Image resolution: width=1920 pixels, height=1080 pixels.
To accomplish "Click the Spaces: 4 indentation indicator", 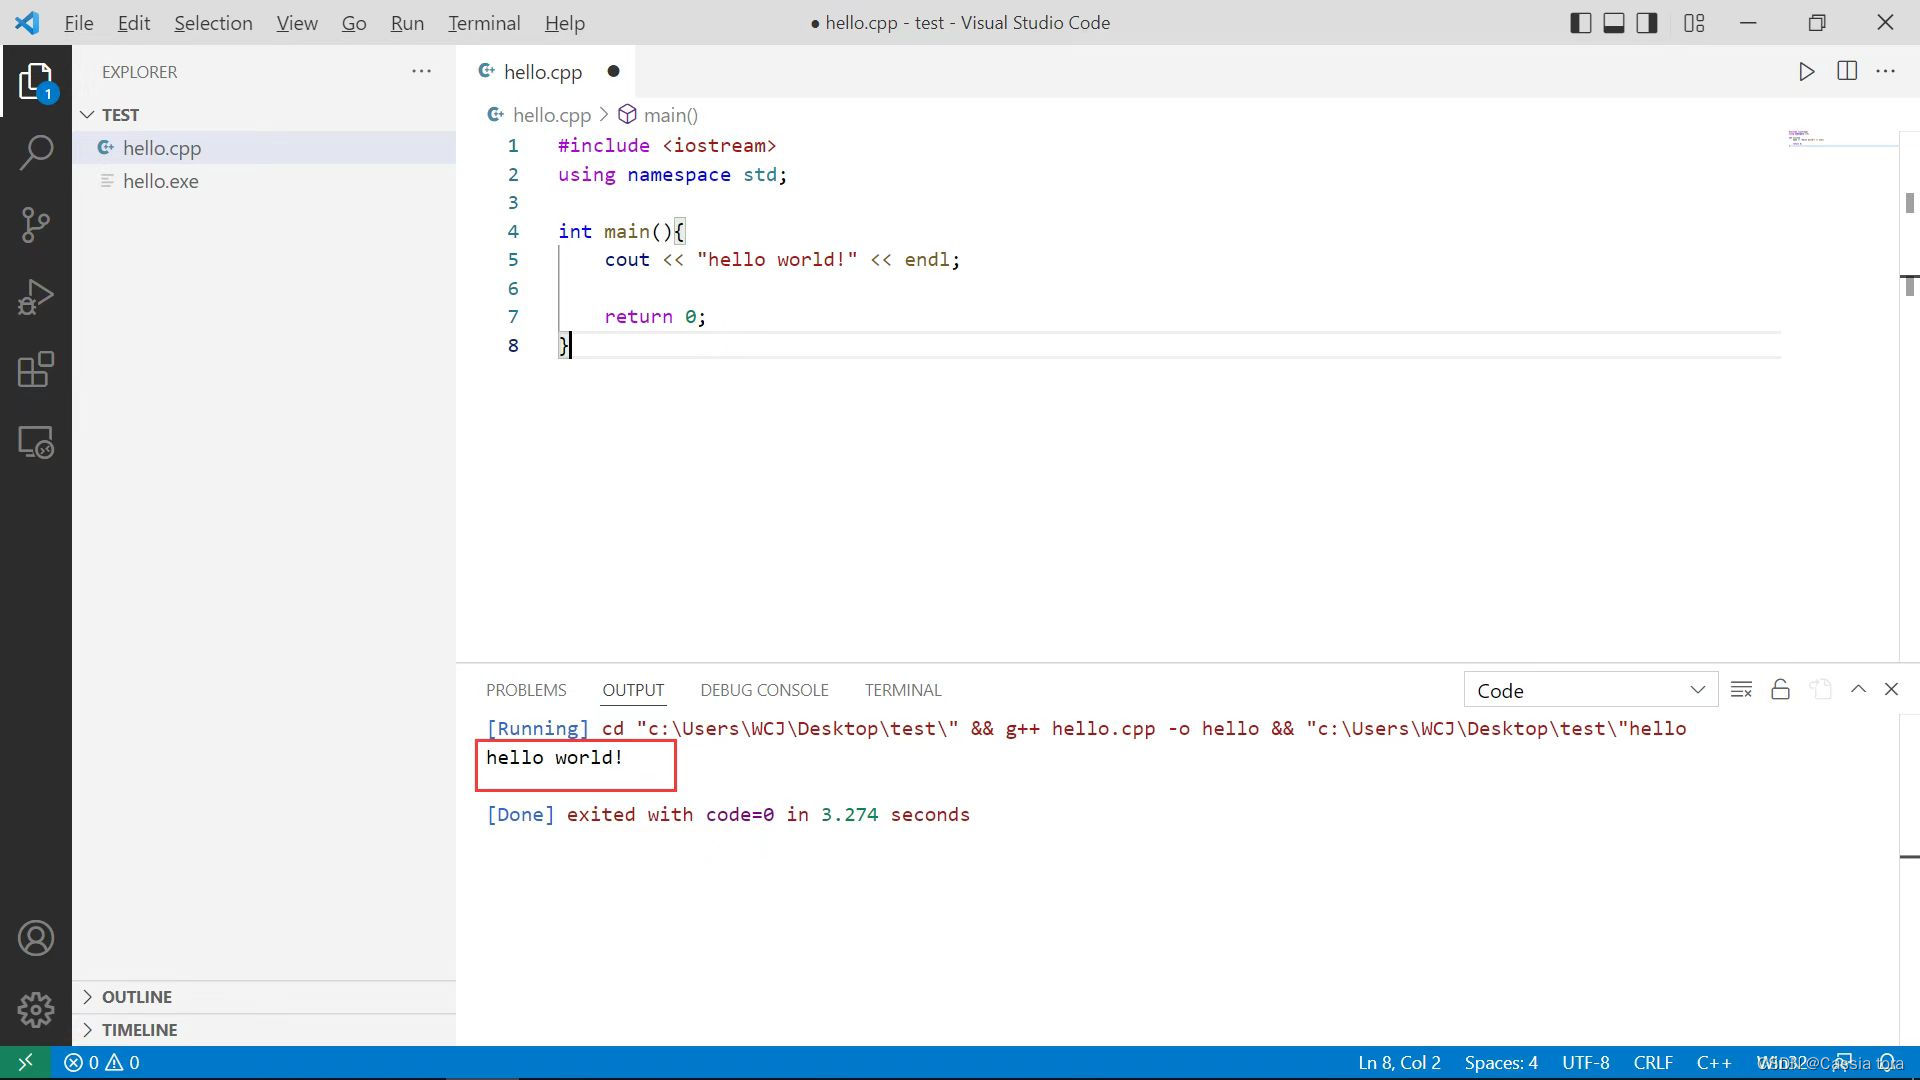I will [1501, 1063].
